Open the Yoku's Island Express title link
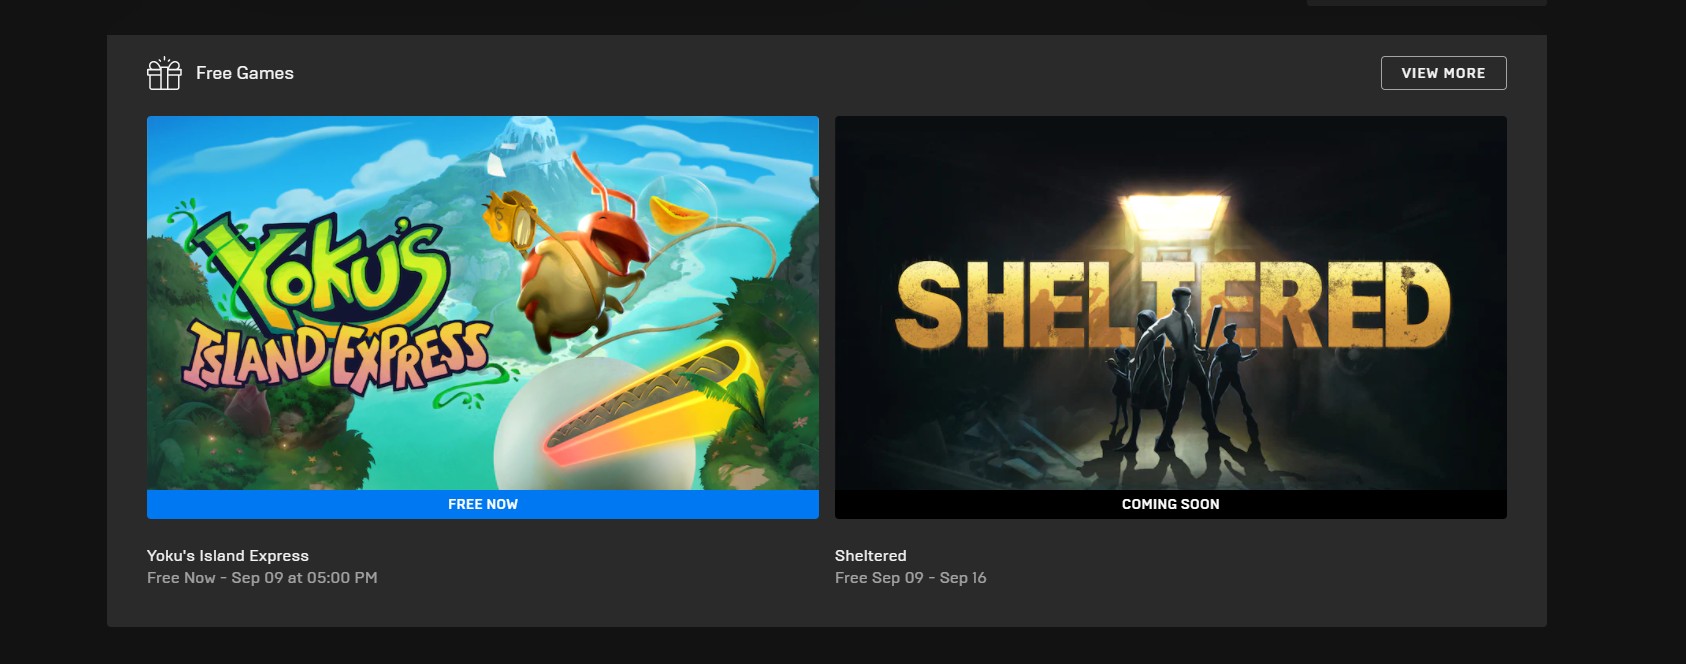Image resolution: width=1686 pixels, height=664 pixels. pos(228,556)
